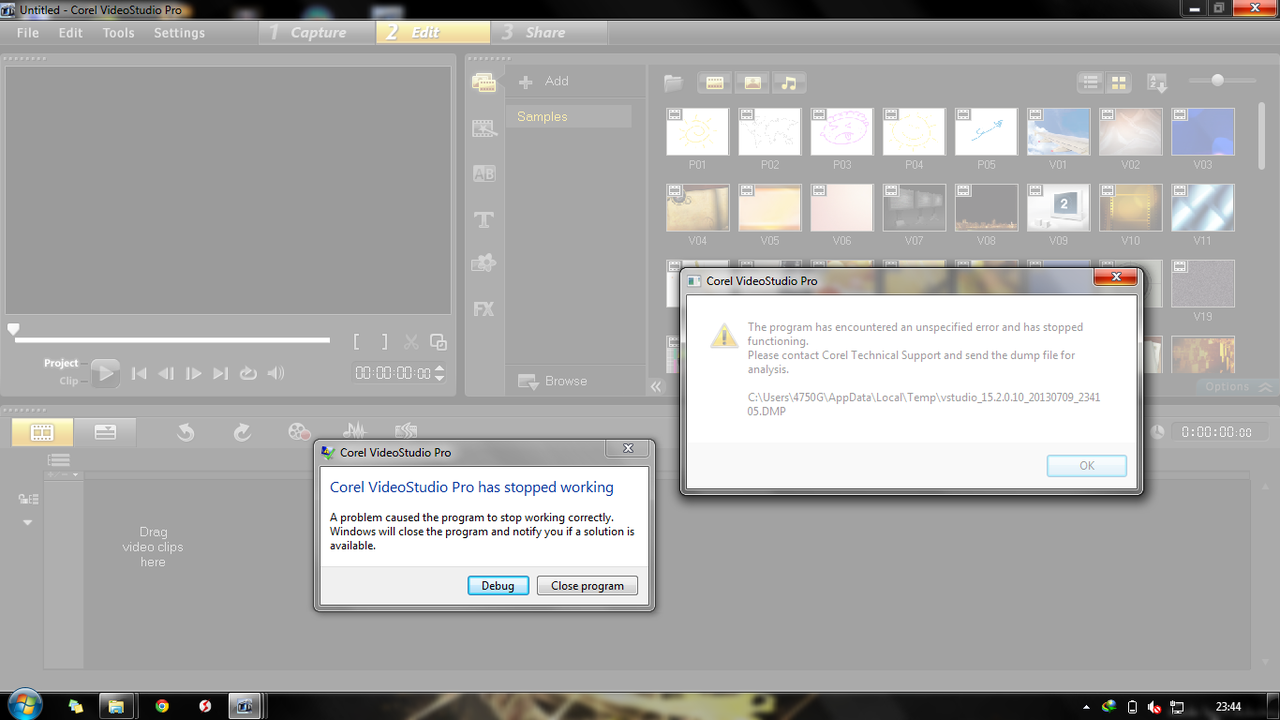Click the Split Clip scissors icon
Image resolution: width=1280 pixels, height=720 pixels.
click(x=411, y=342)
